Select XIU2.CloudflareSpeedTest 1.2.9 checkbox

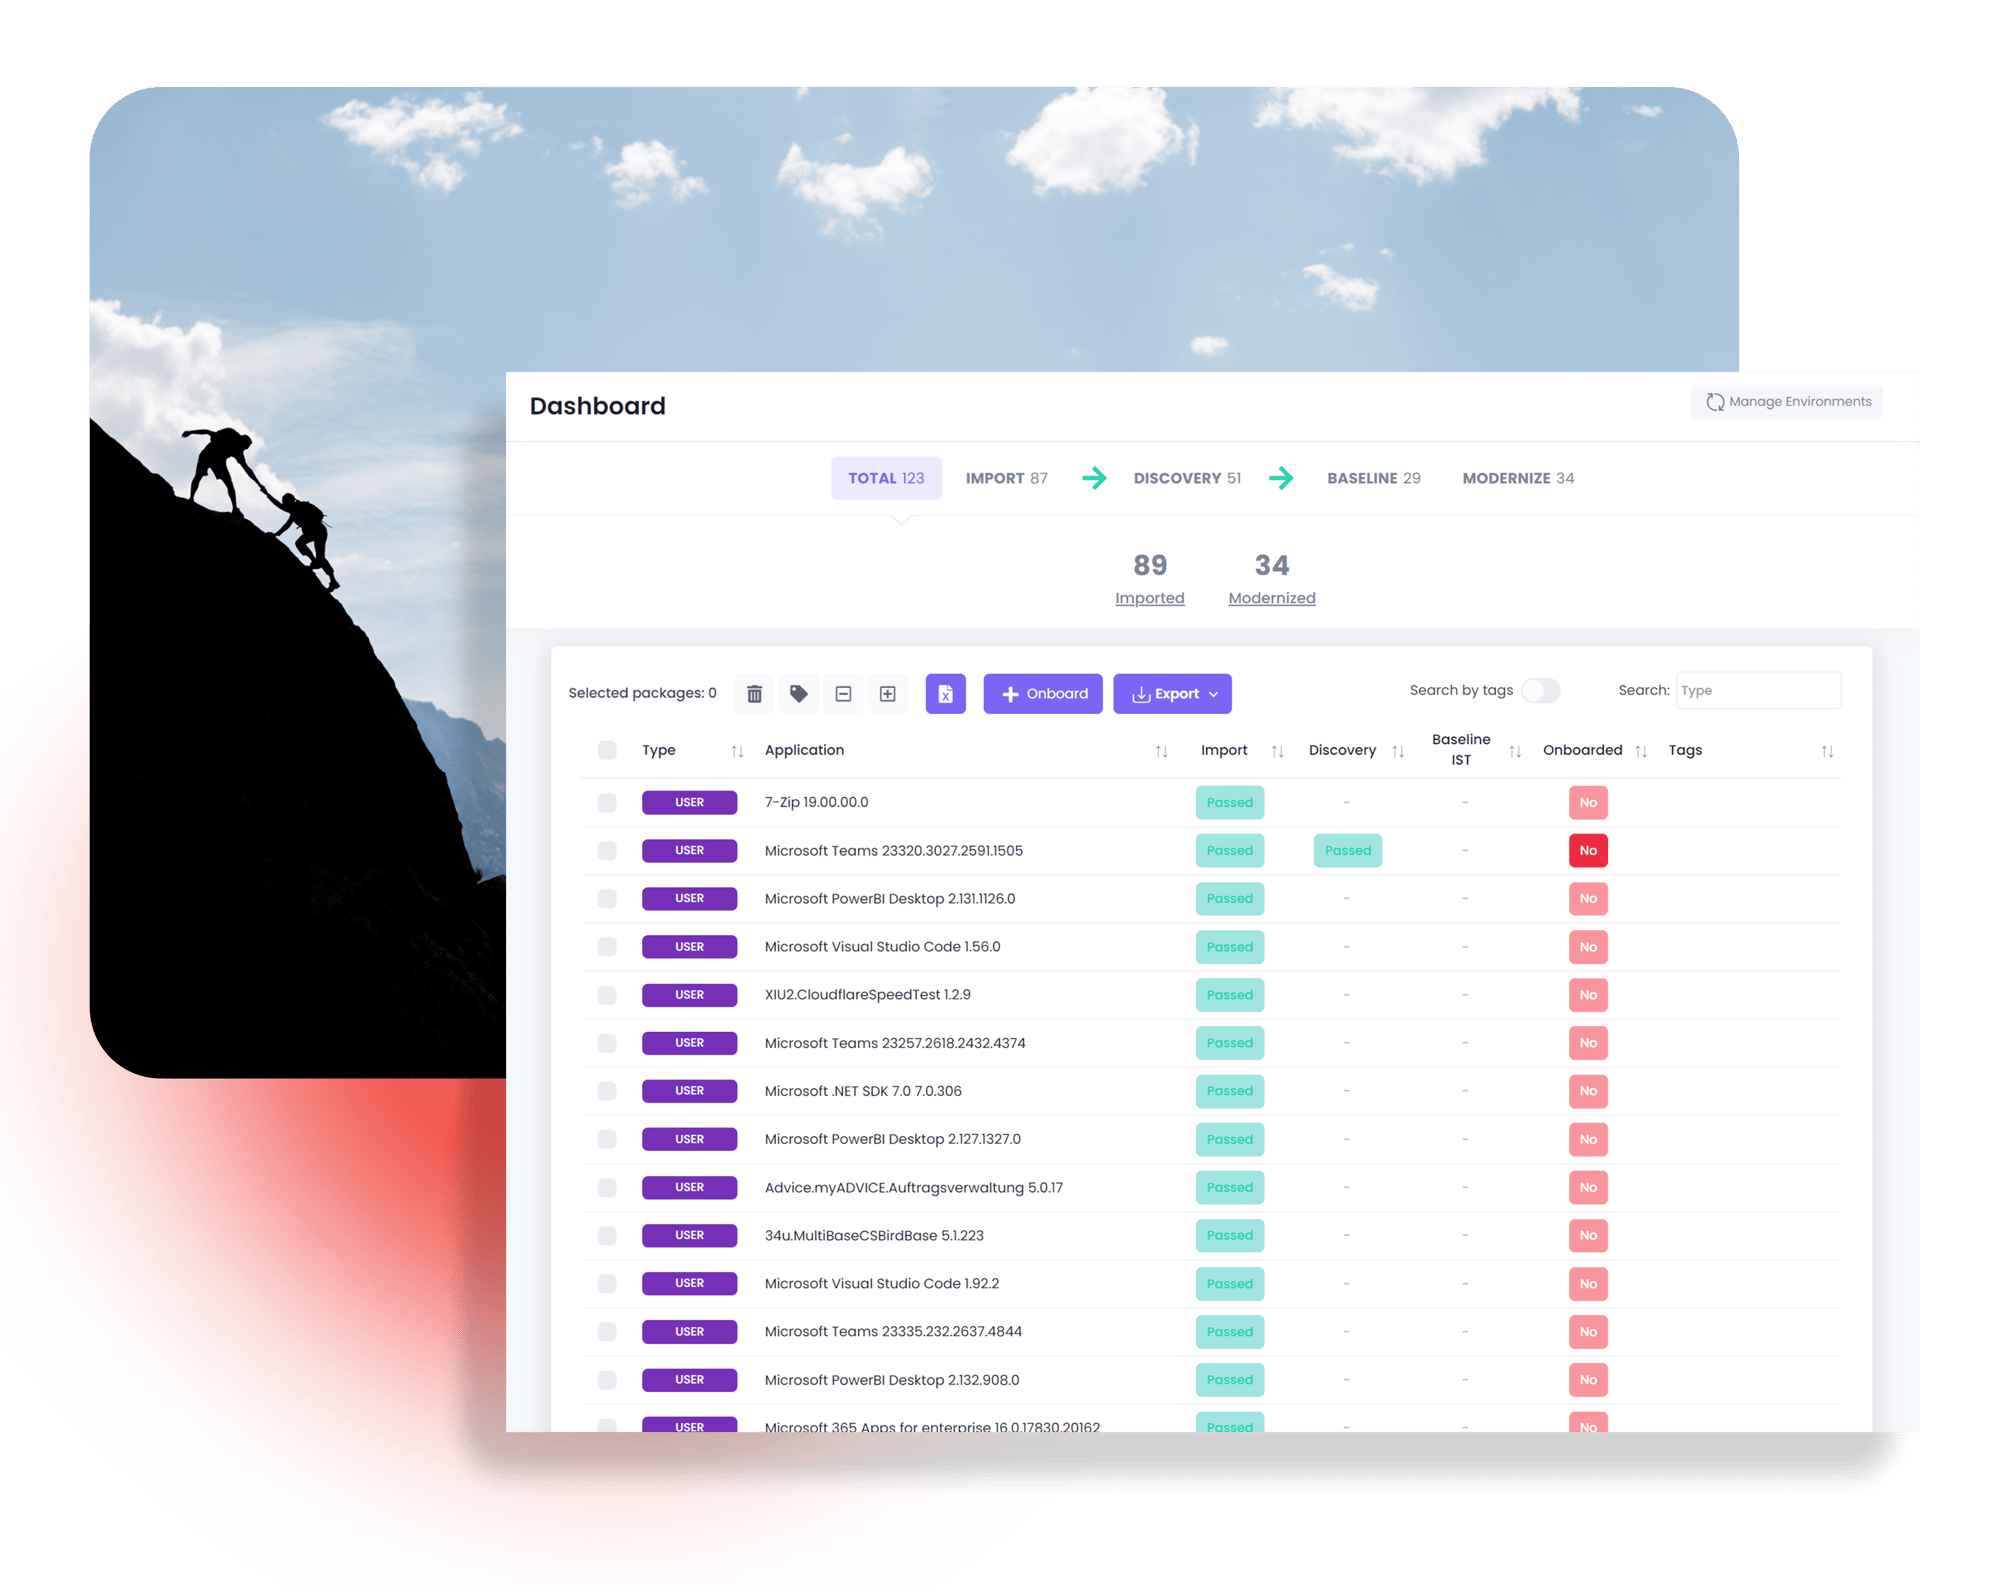coord(607,994)
